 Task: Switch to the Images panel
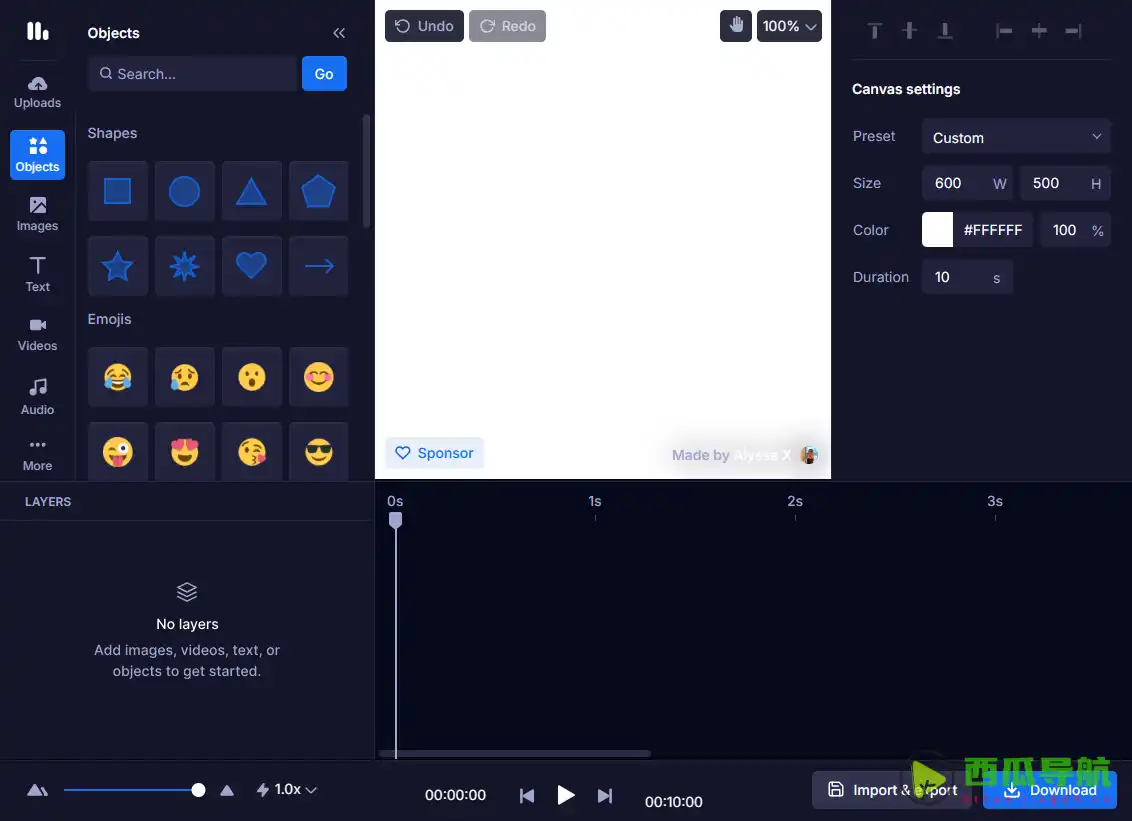tap(37, 212)
